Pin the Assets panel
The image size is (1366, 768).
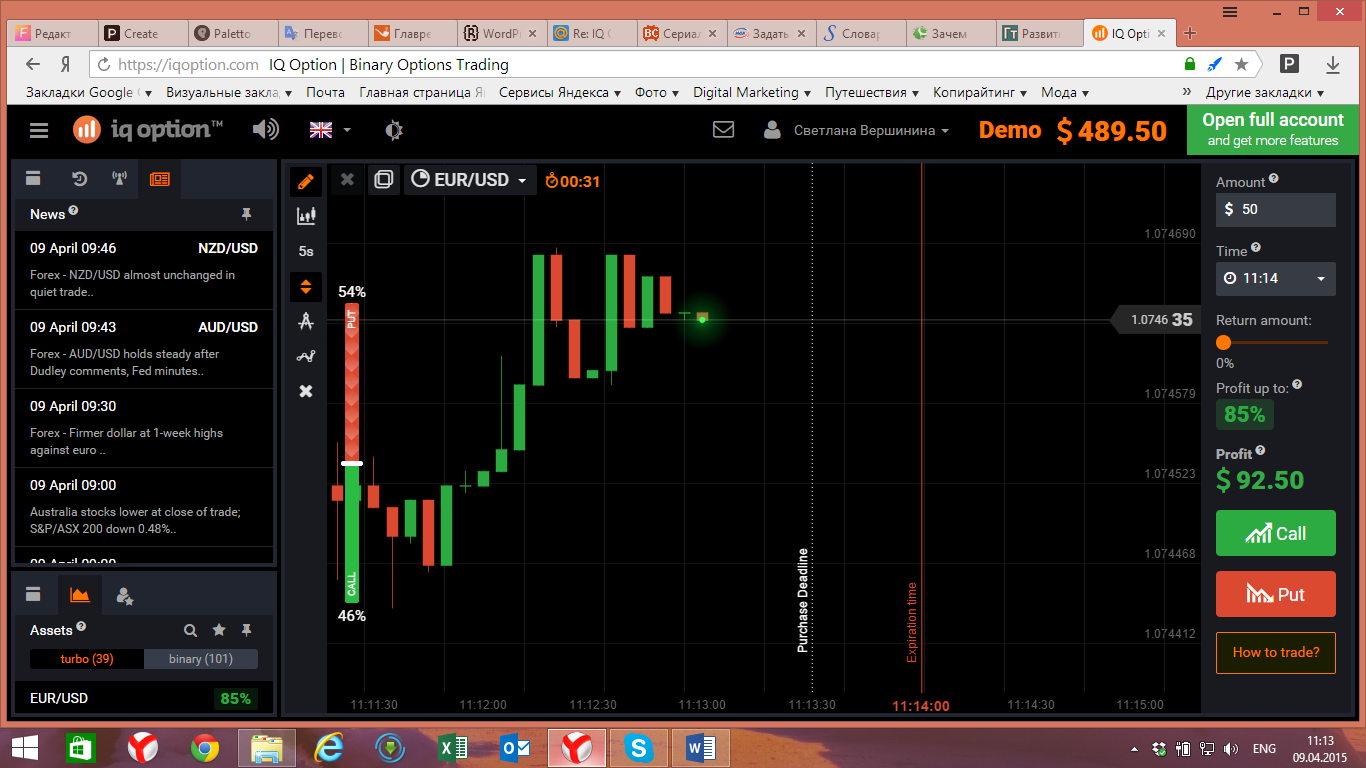pyautogui.click(x=246, y=630)
